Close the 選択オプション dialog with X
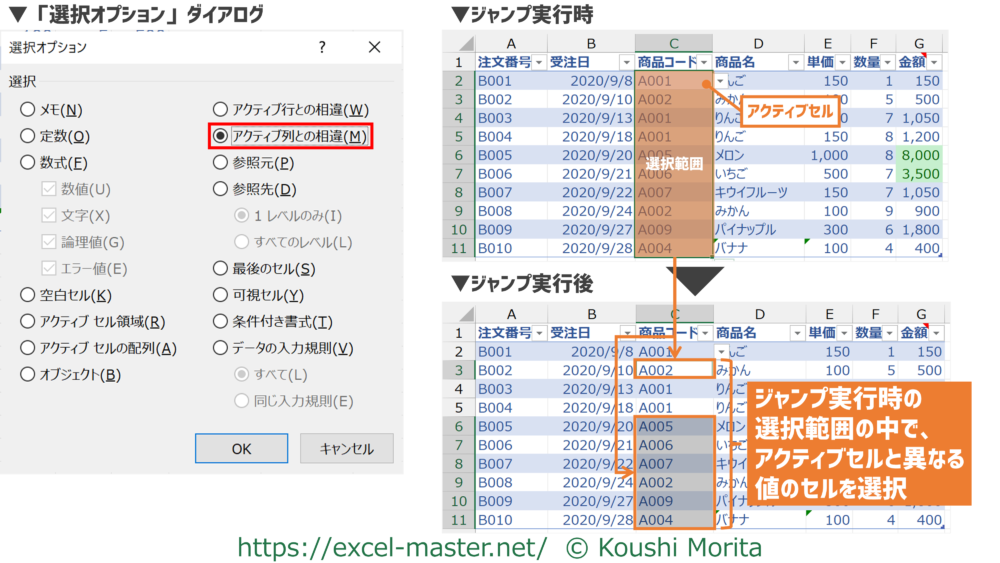The width and height of the screenshot is (1000, 563). pos(375,47)
